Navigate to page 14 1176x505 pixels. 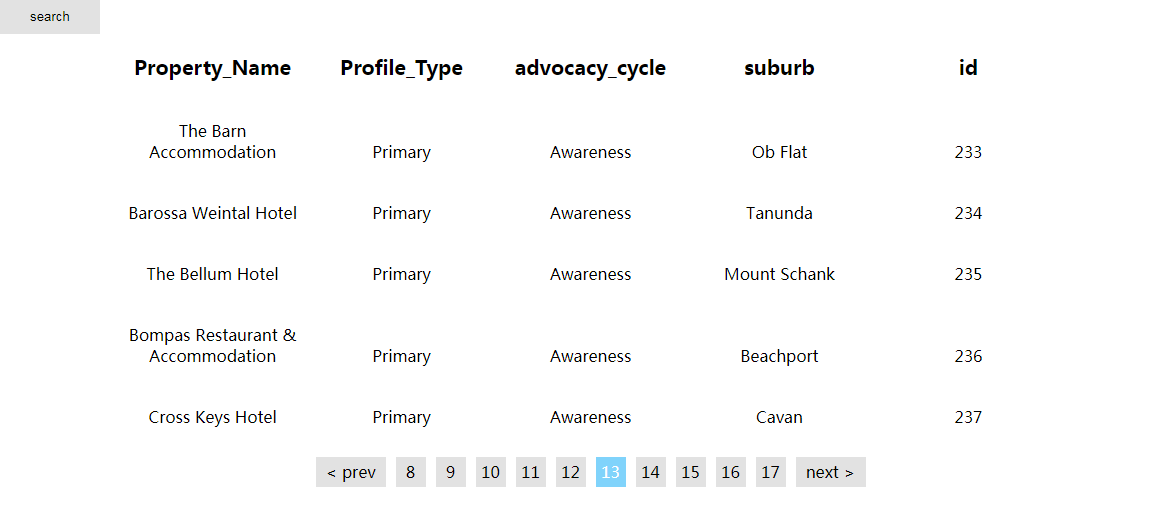point(650,472)
